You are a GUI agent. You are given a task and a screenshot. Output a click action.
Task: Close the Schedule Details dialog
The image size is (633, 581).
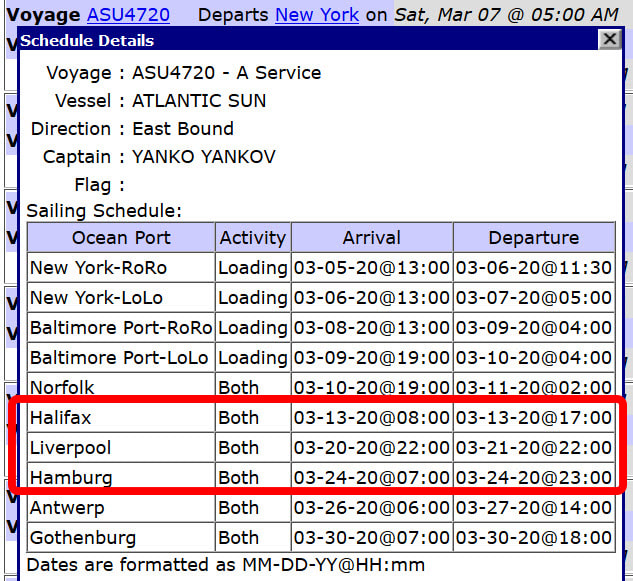pyautogui.click(x=609, y=40)
